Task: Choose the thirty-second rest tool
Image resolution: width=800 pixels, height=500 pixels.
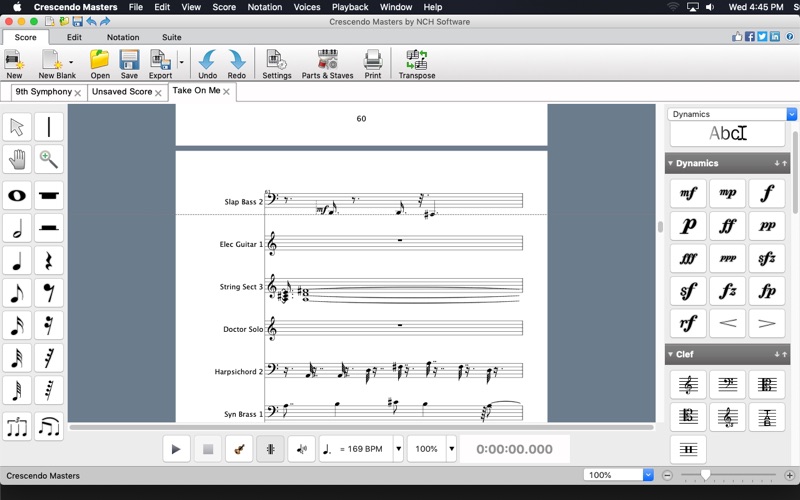Action: click(49, 358)
